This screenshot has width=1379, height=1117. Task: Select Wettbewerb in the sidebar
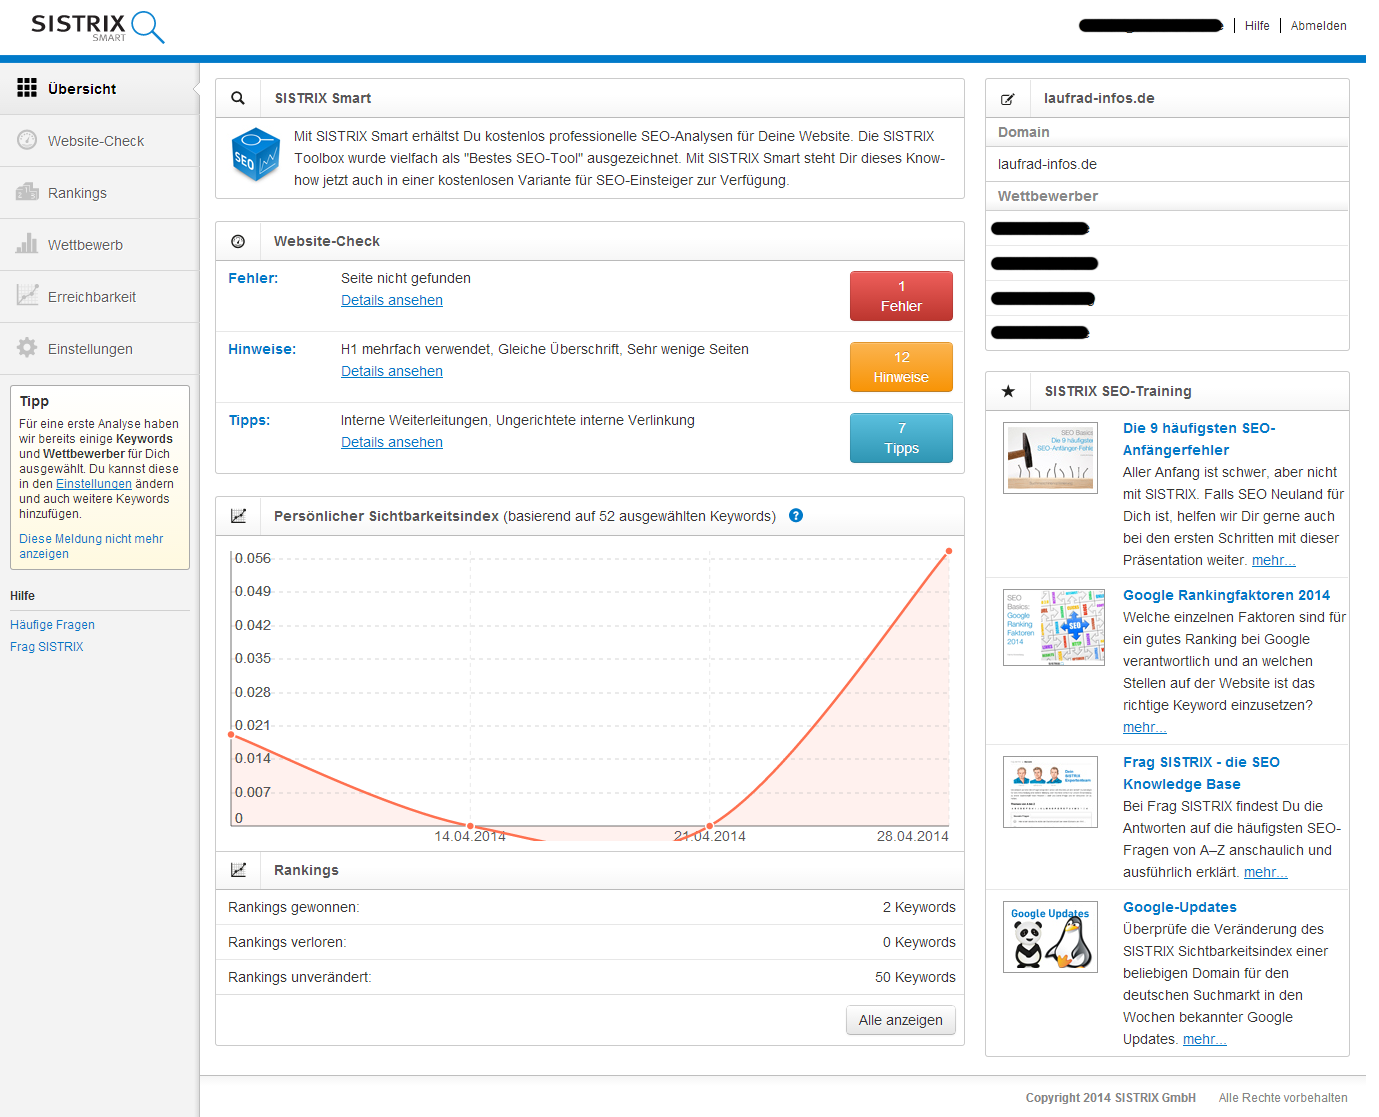coord(99,245)
